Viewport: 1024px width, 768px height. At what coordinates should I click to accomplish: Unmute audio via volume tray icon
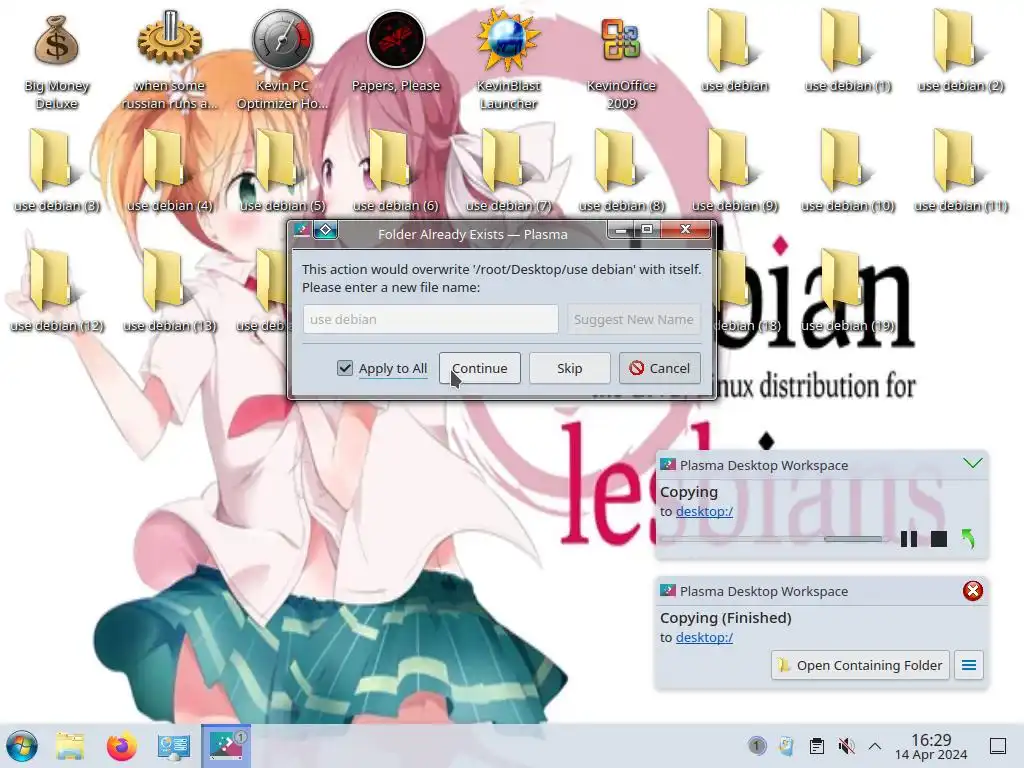pos(846,746)
